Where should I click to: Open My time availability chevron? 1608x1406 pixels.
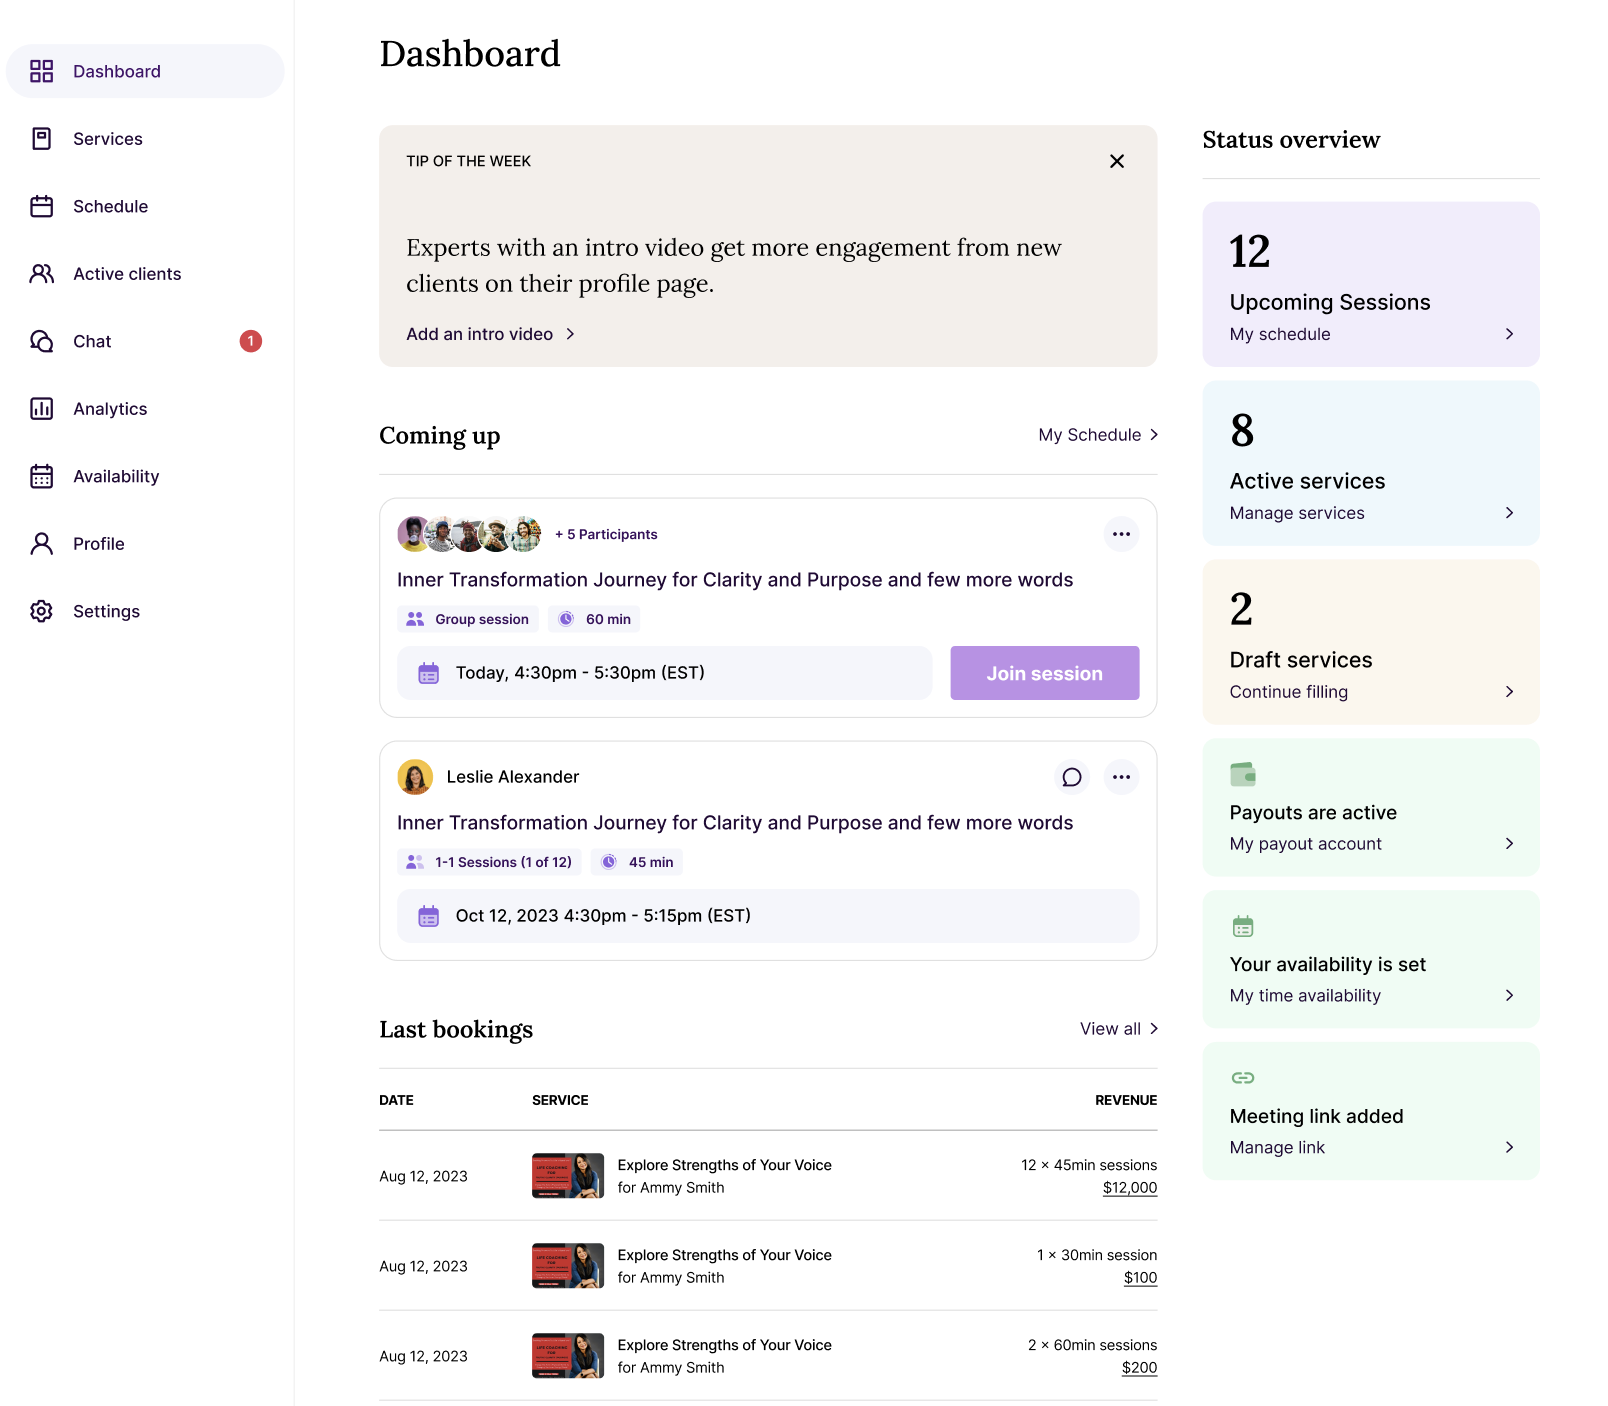(x=1509, y=995)
